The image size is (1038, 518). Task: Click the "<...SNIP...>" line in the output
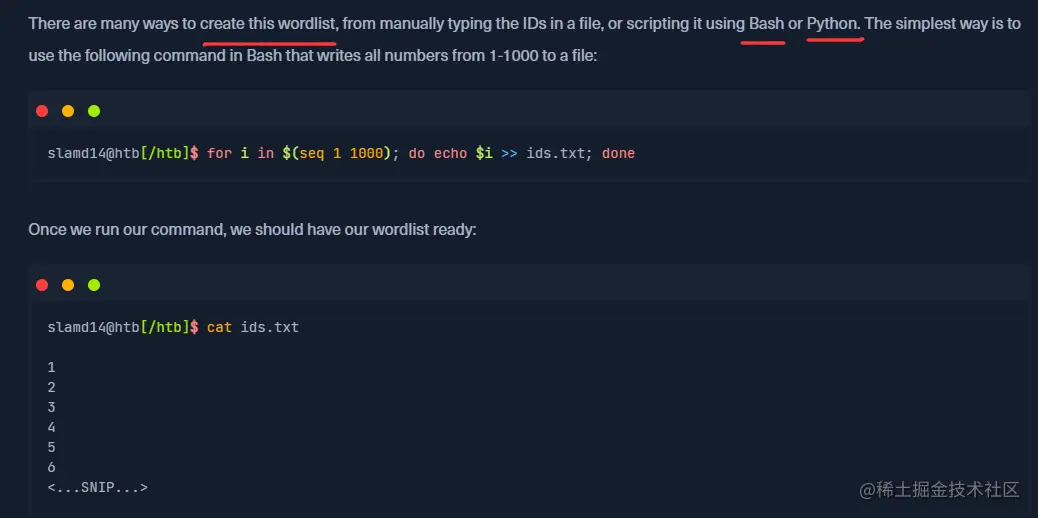pyautogui.click(x=97, y=487)
